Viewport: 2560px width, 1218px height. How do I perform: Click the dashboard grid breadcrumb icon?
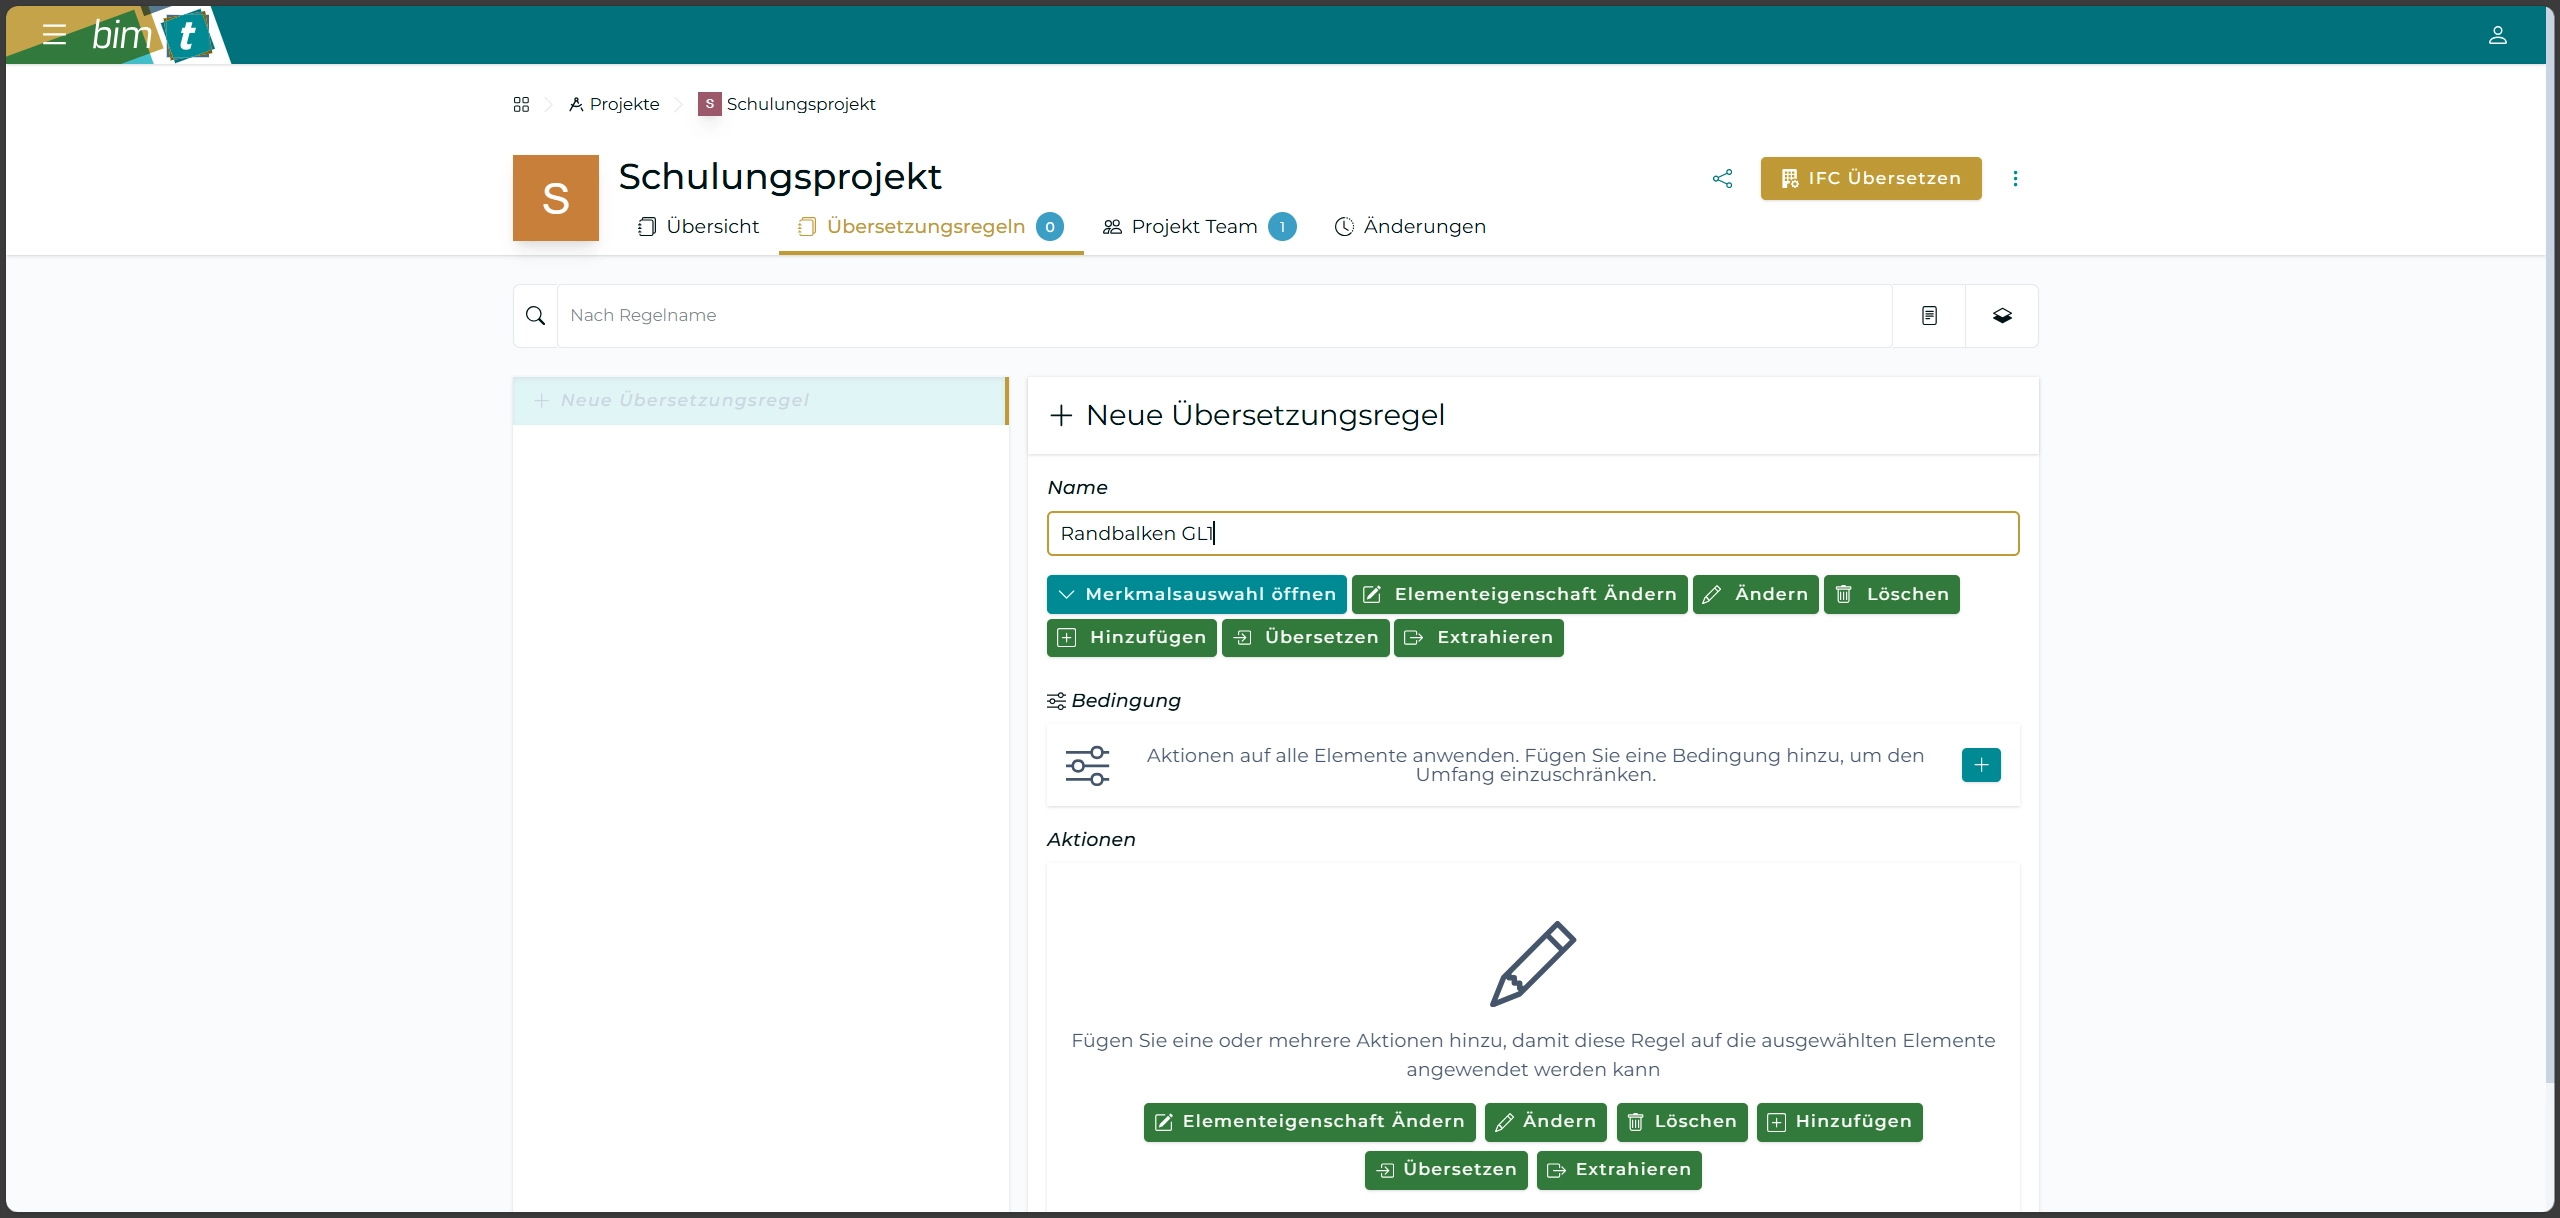[x=521, y=105]
